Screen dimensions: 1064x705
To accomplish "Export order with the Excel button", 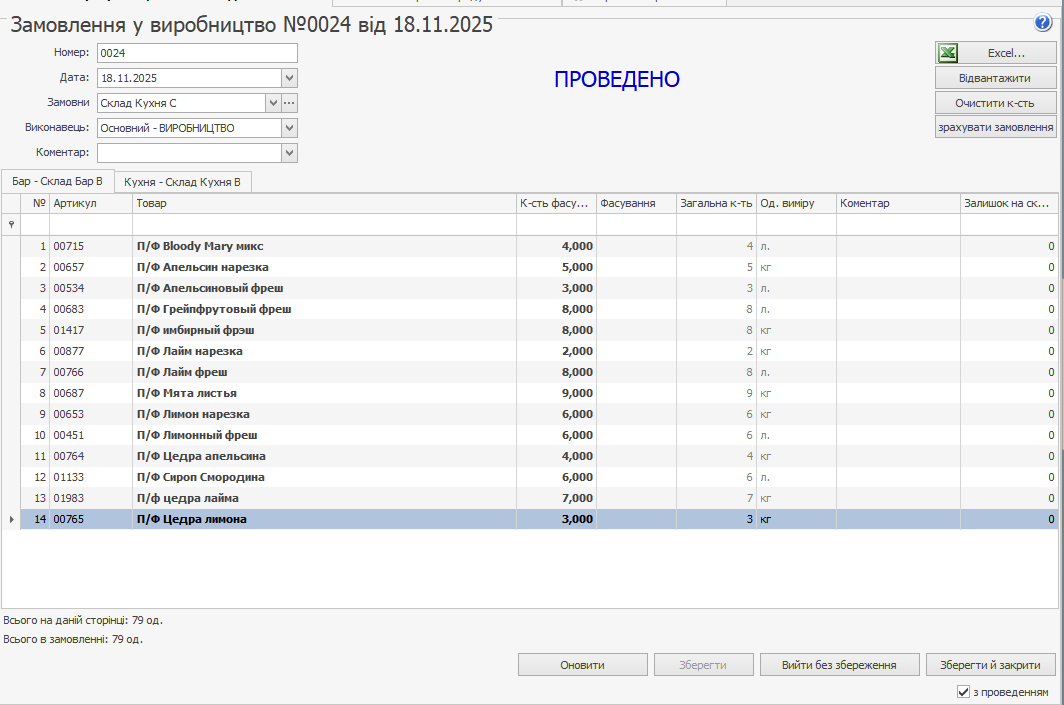I will tap(995, 53).
